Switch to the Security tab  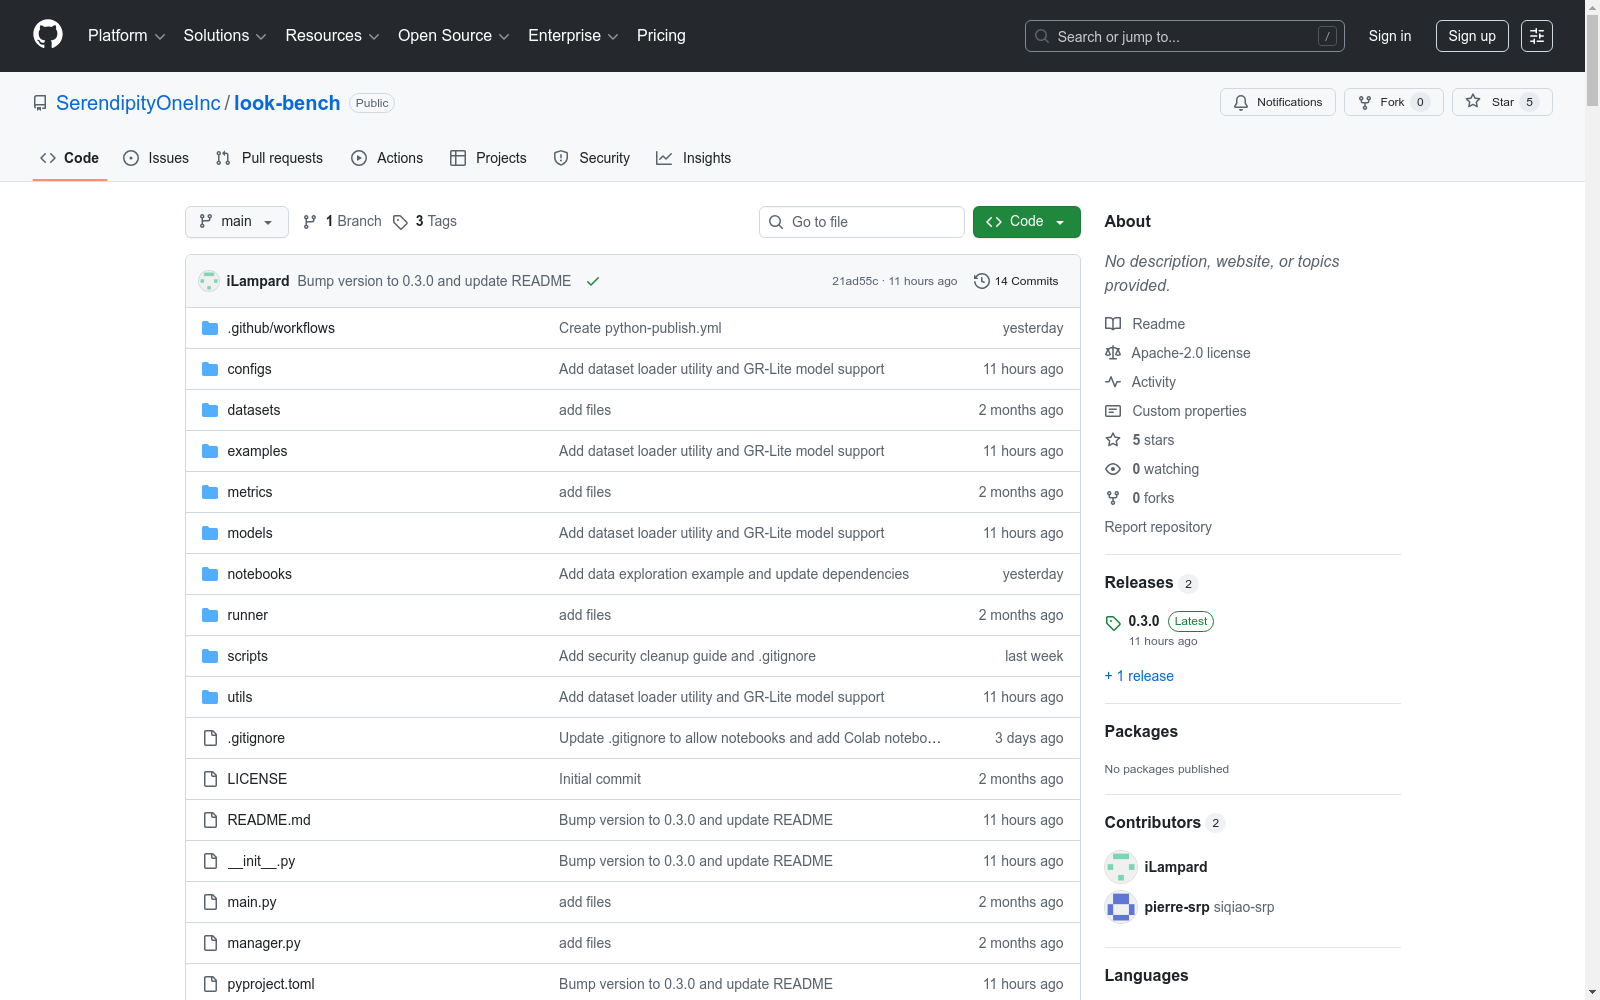pos(592,158)
